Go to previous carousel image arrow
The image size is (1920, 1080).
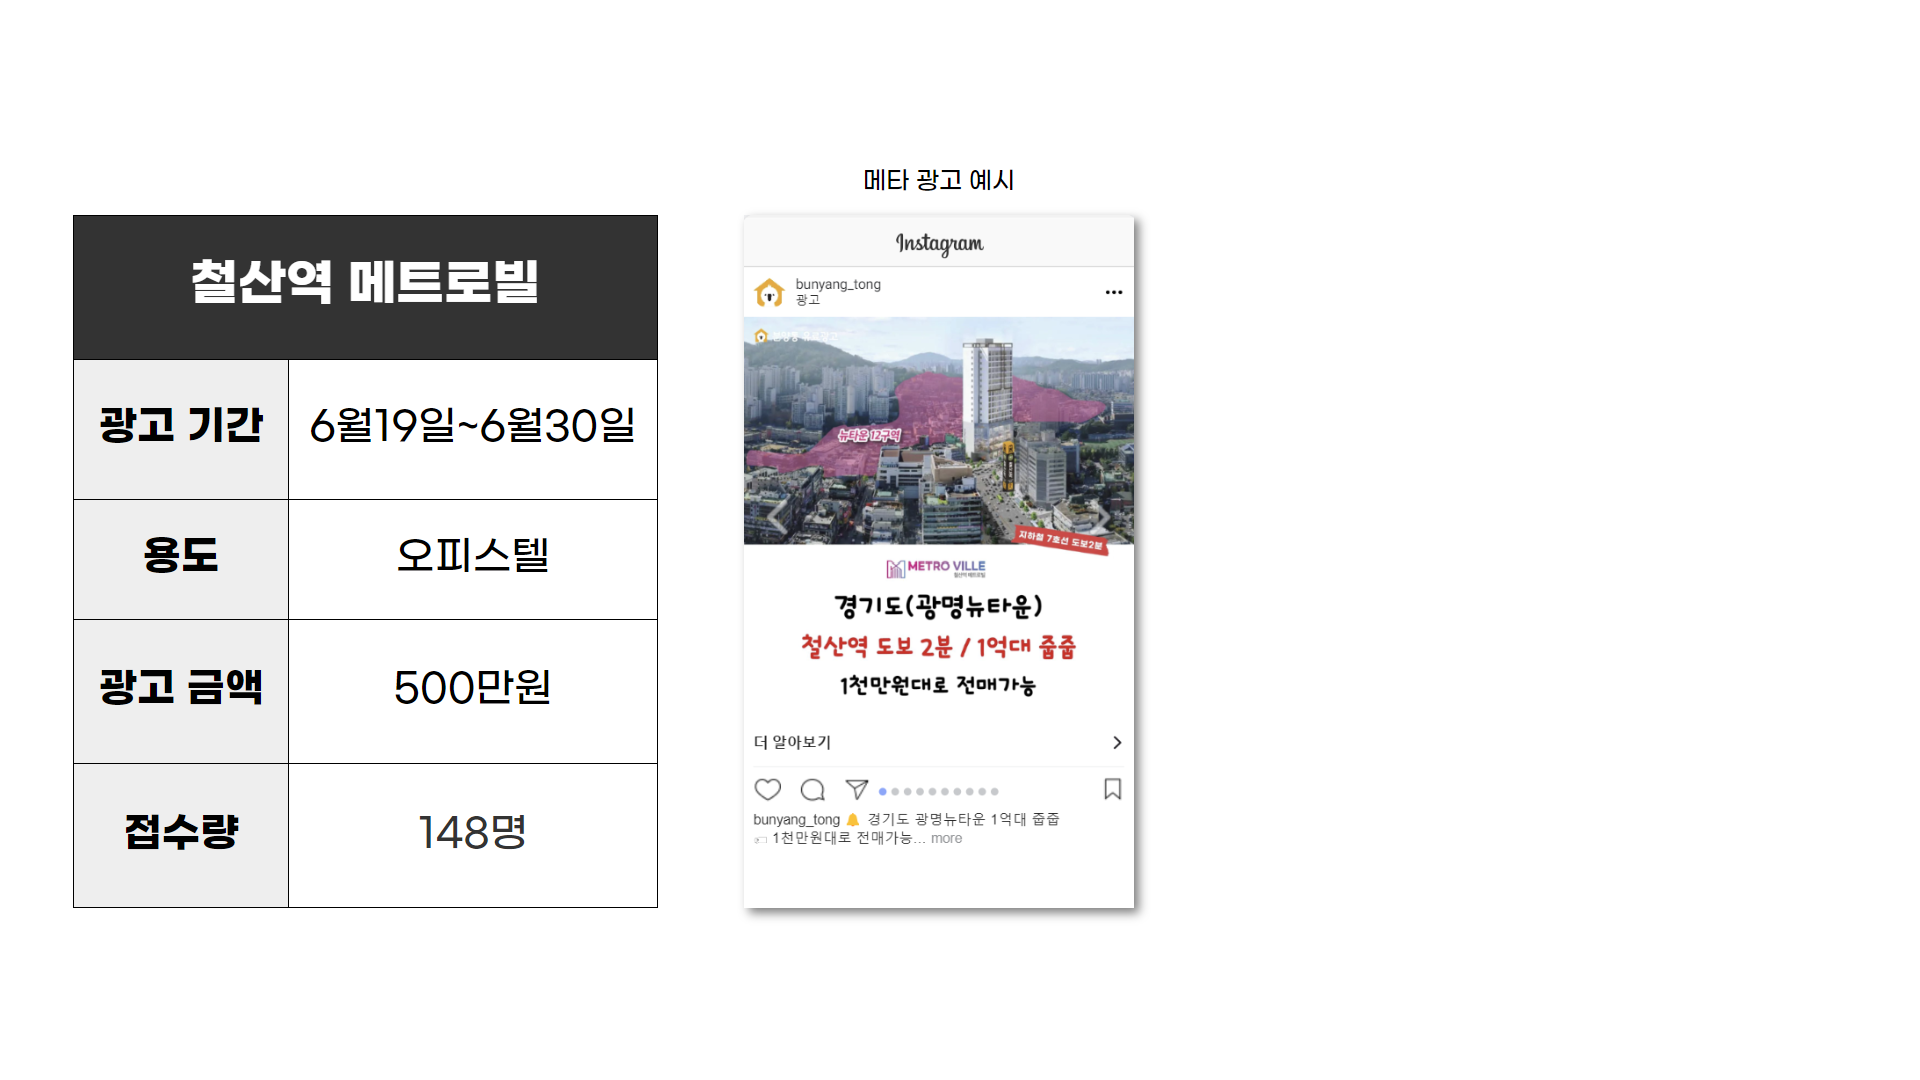(x=777, y=516)
